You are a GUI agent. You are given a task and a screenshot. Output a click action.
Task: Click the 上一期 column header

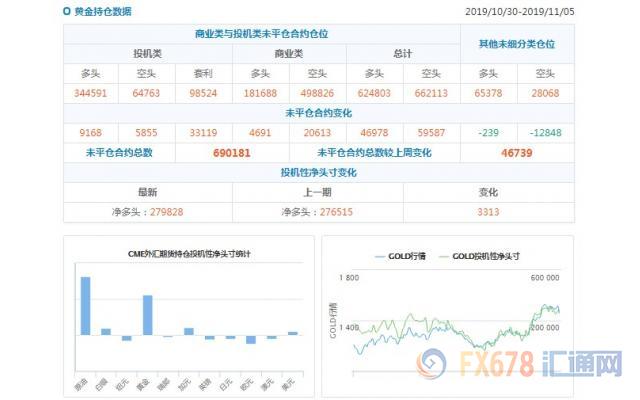pos(317,192)
